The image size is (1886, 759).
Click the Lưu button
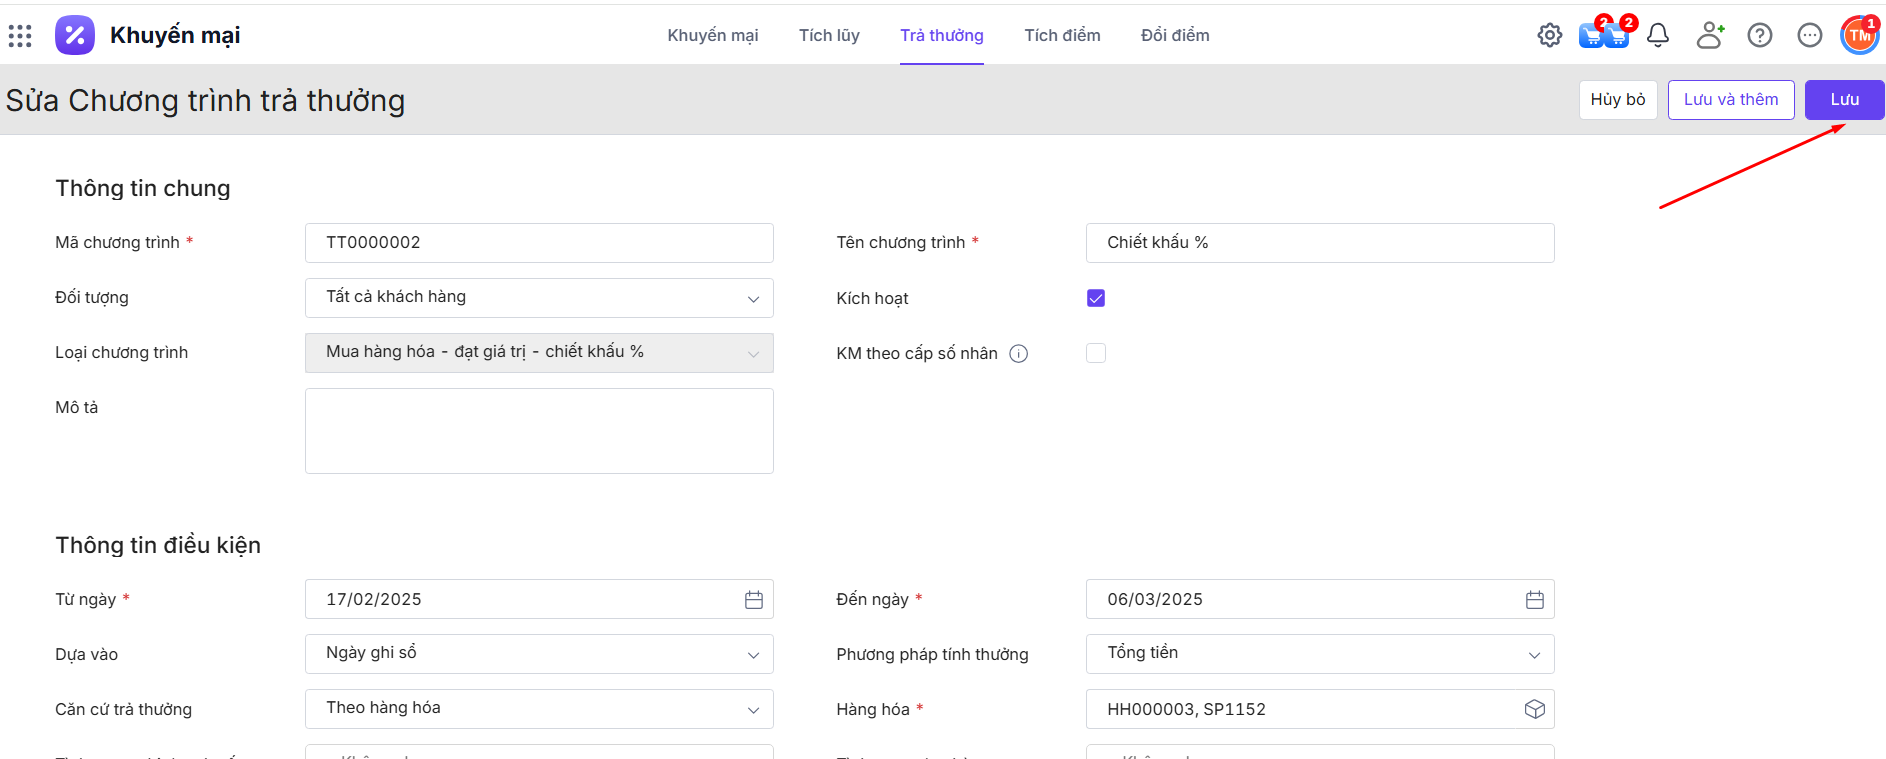1843,100
